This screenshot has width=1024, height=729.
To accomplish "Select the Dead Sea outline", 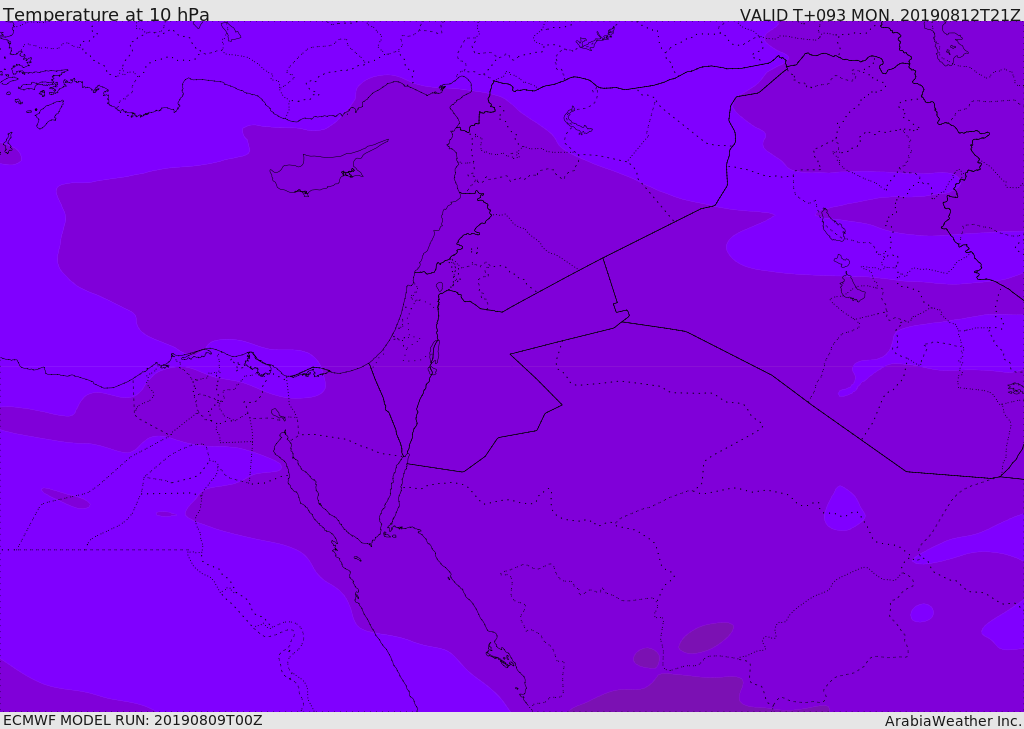I will pyautogui.click(x=434, y=354).
